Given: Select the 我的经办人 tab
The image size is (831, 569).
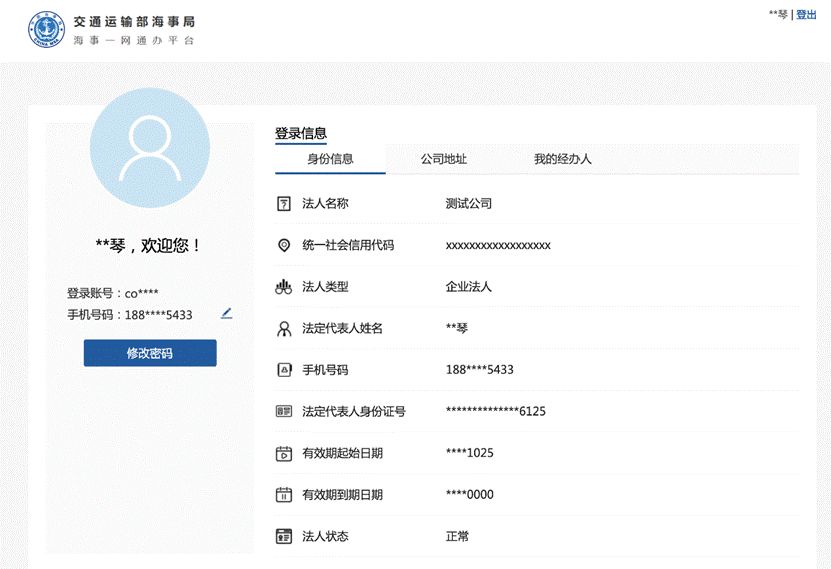Looking at the screenshot, I should (x=562, y=159).
